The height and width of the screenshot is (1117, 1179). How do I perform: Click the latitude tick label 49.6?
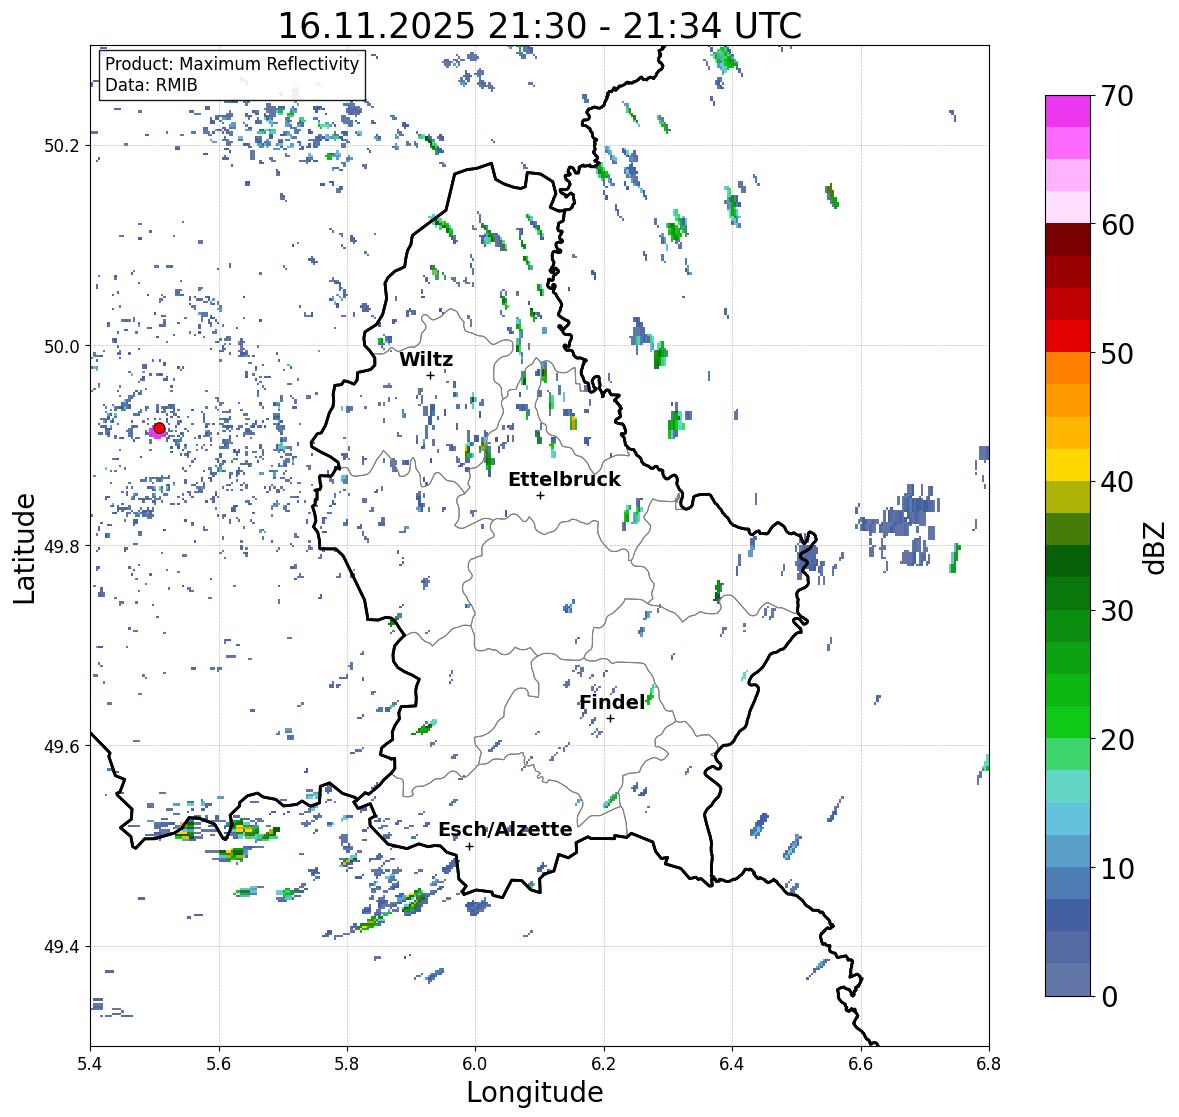(62, 746)
